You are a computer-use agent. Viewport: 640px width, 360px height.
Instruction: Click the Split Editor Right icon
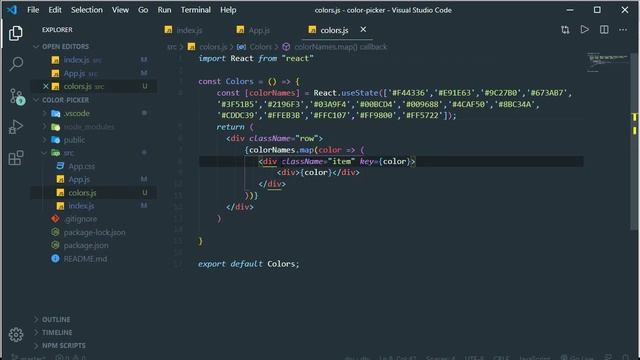(x=604, y=30)
